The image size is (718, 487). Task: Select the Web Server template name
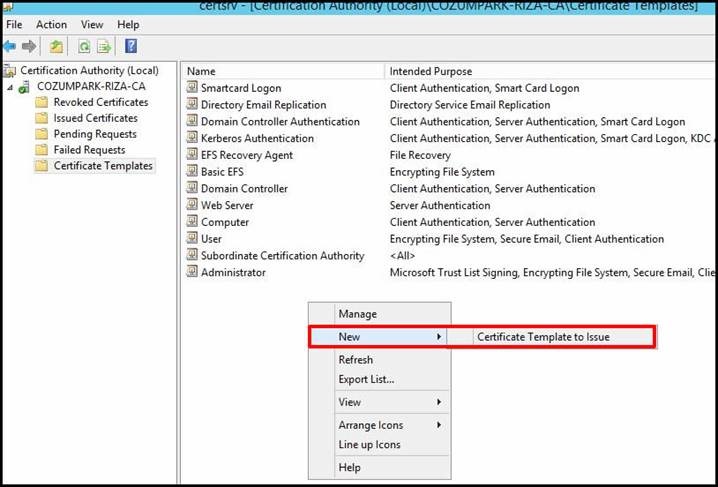[227, 206]
